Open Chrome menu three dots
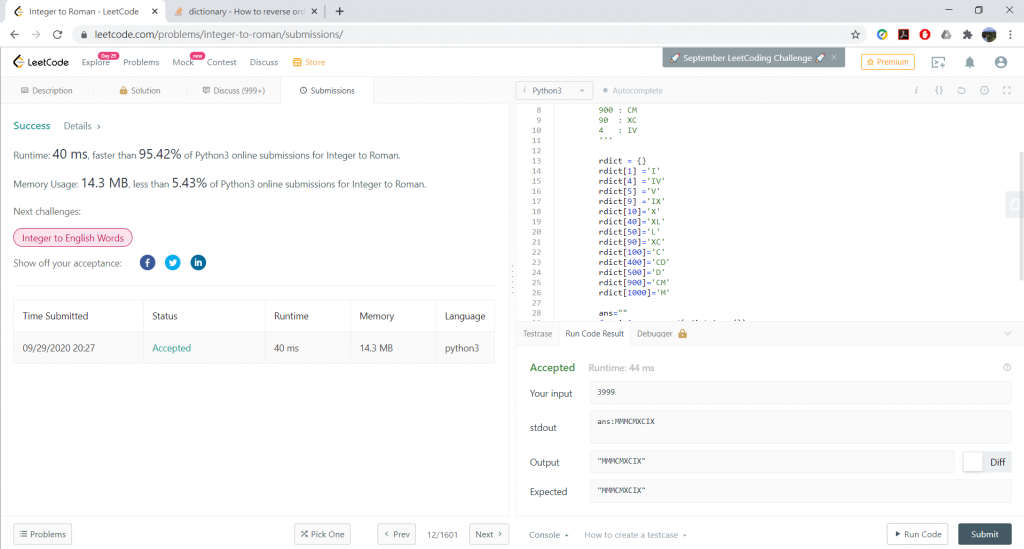The height and width of the screenshot is (549, 1024). tap(1010, 35)
